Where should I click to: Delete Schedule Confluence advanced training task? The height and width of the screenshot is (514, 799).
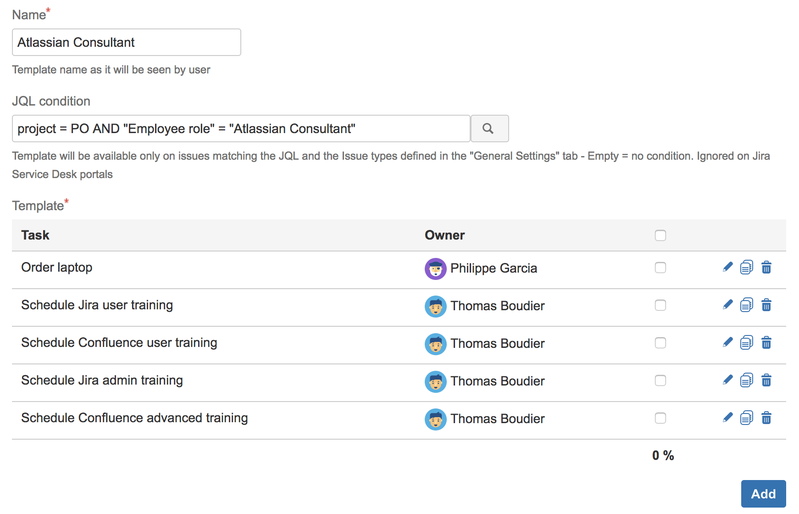tap(766, 418)
